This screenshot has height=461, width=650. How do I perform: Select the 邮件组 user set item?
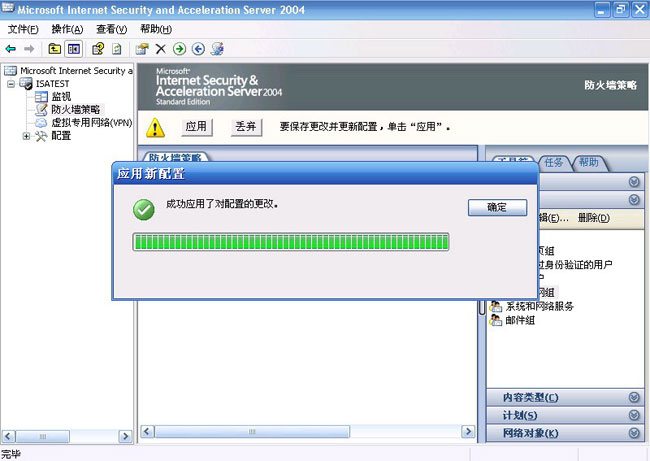tap(520, 320)
